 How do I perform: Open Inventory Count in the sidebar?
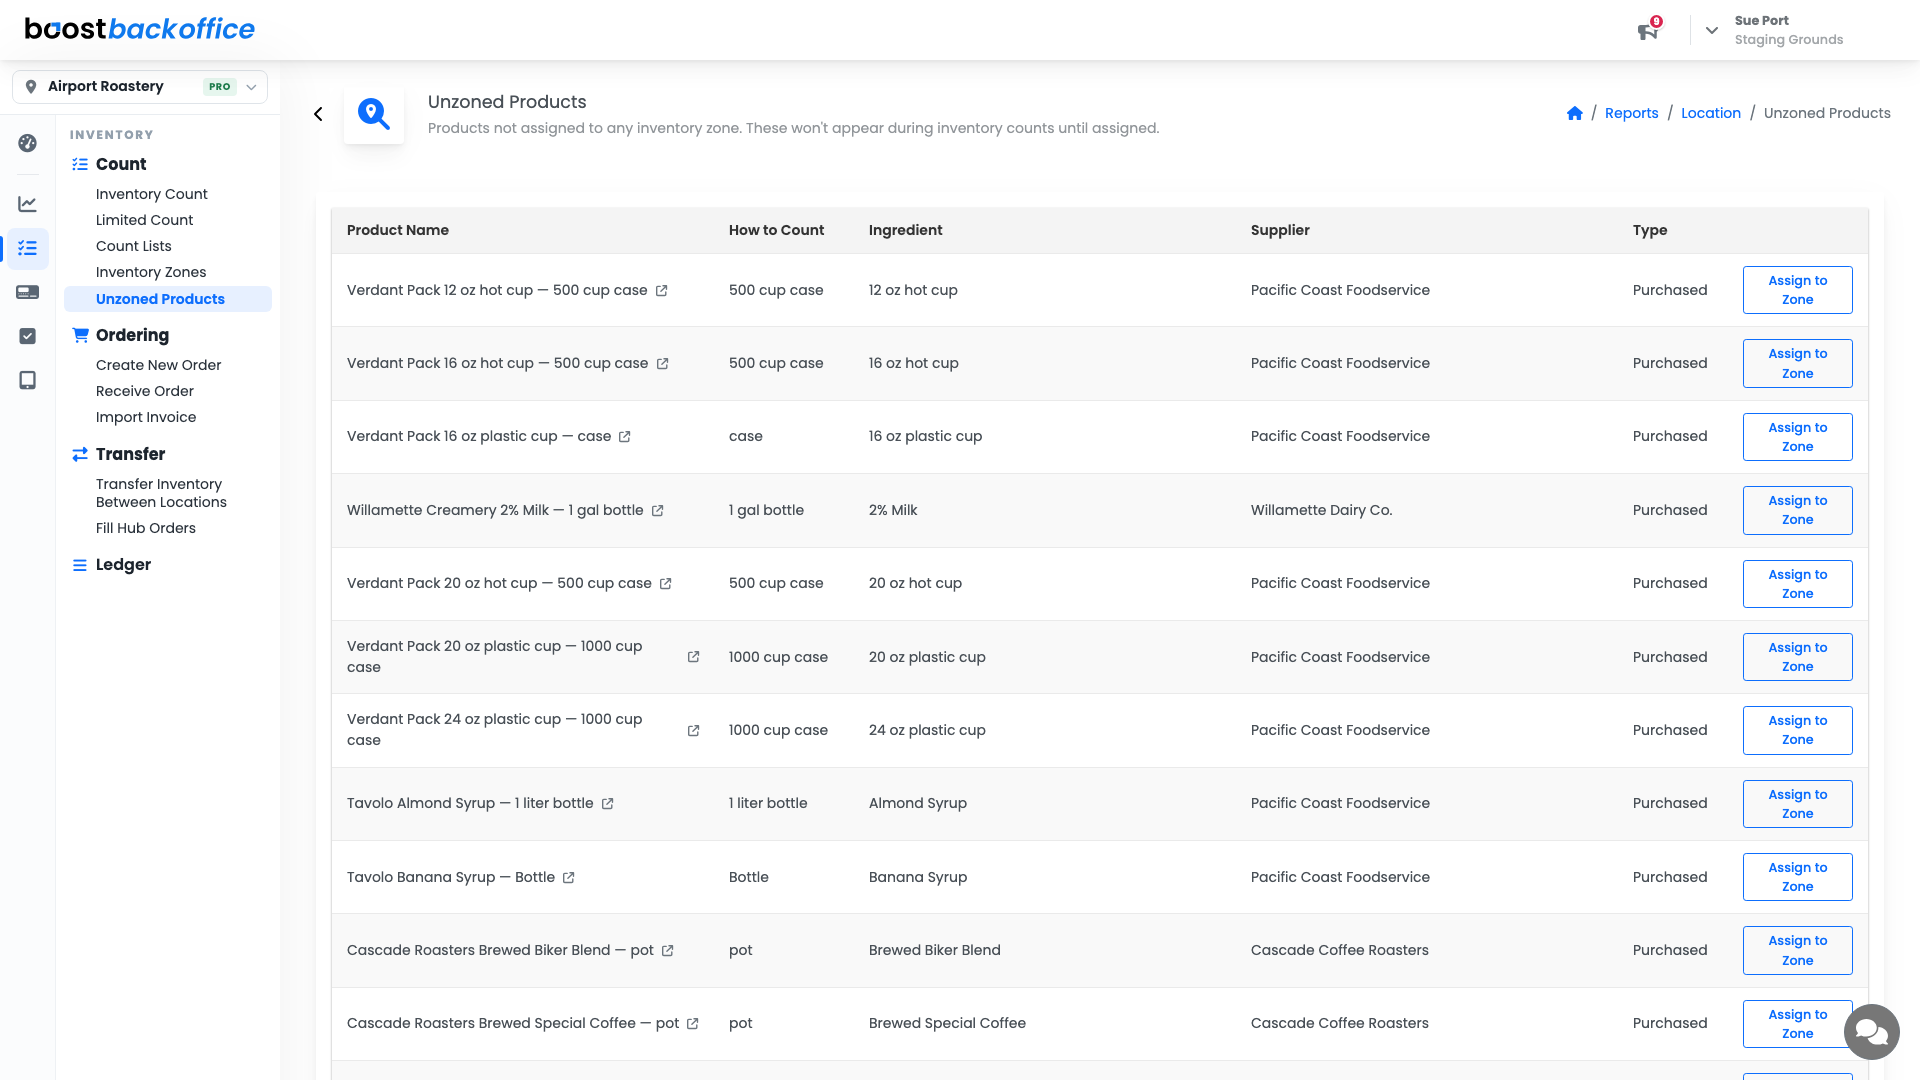(x=151, y=194)
